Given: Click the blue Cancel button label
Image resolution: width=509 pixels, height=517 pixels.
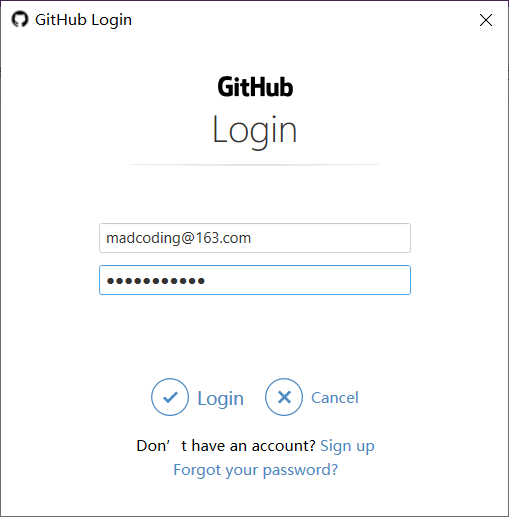Looking at the screenshot, I should [335, 398].
